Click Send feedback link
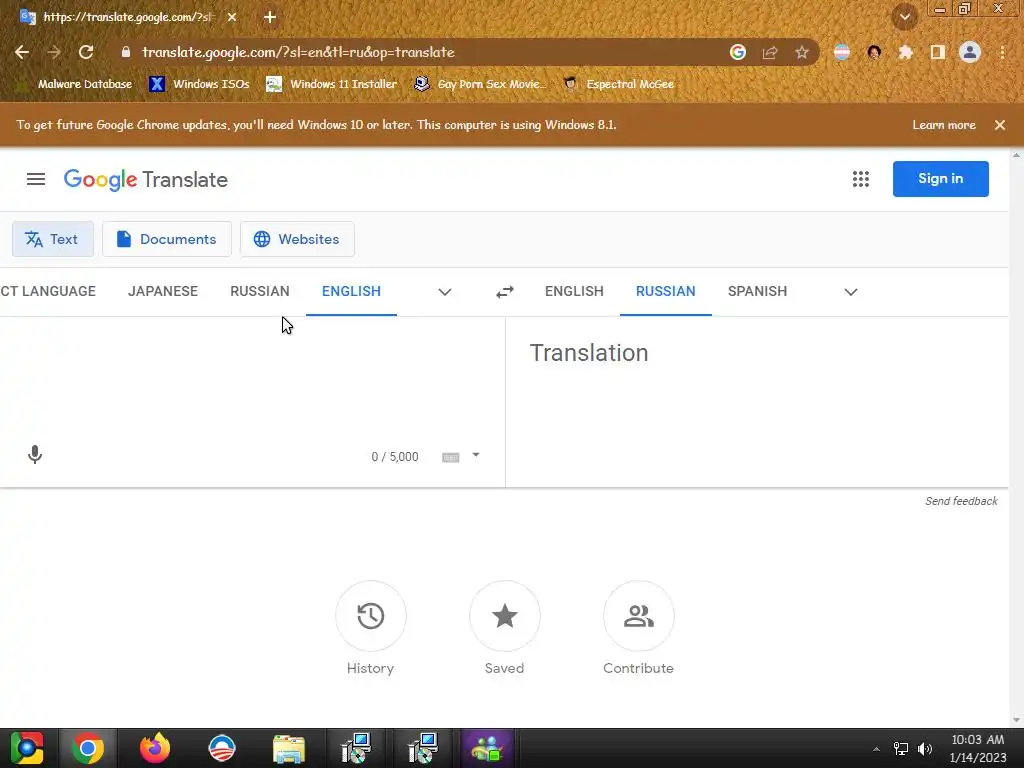 pyautogui.click(x=961, y=502)
